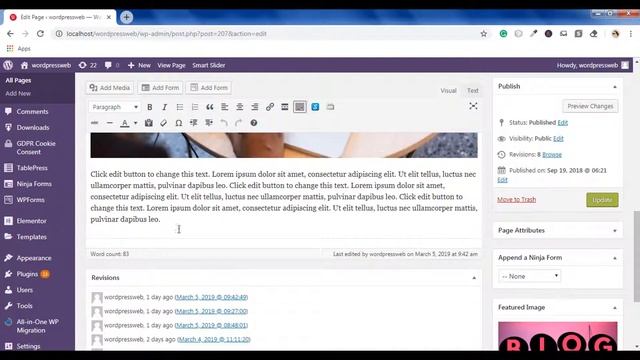Collapse the Revisions panel
640x360 pixels.
[x=474, y=278]
